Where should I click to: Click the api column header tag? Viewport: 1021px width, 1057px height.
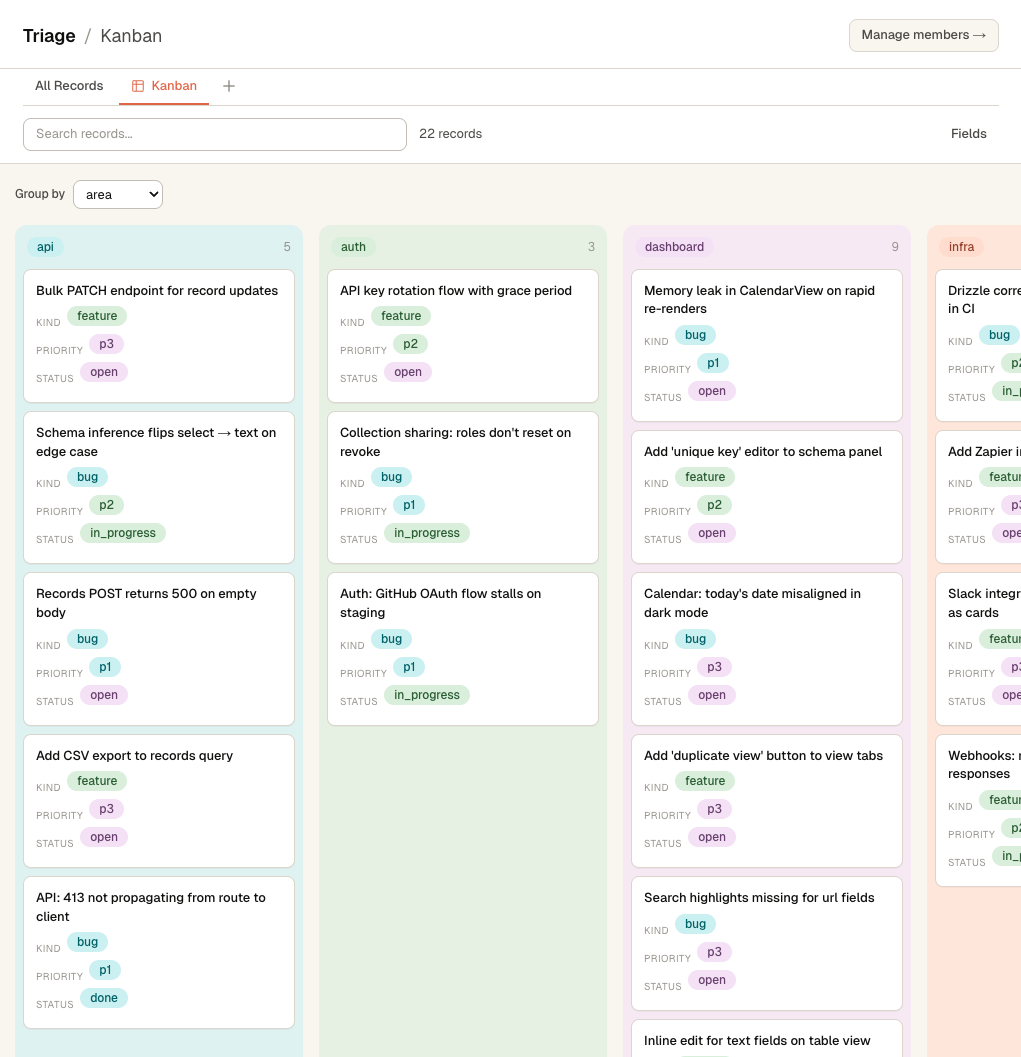tap(45, 247)
